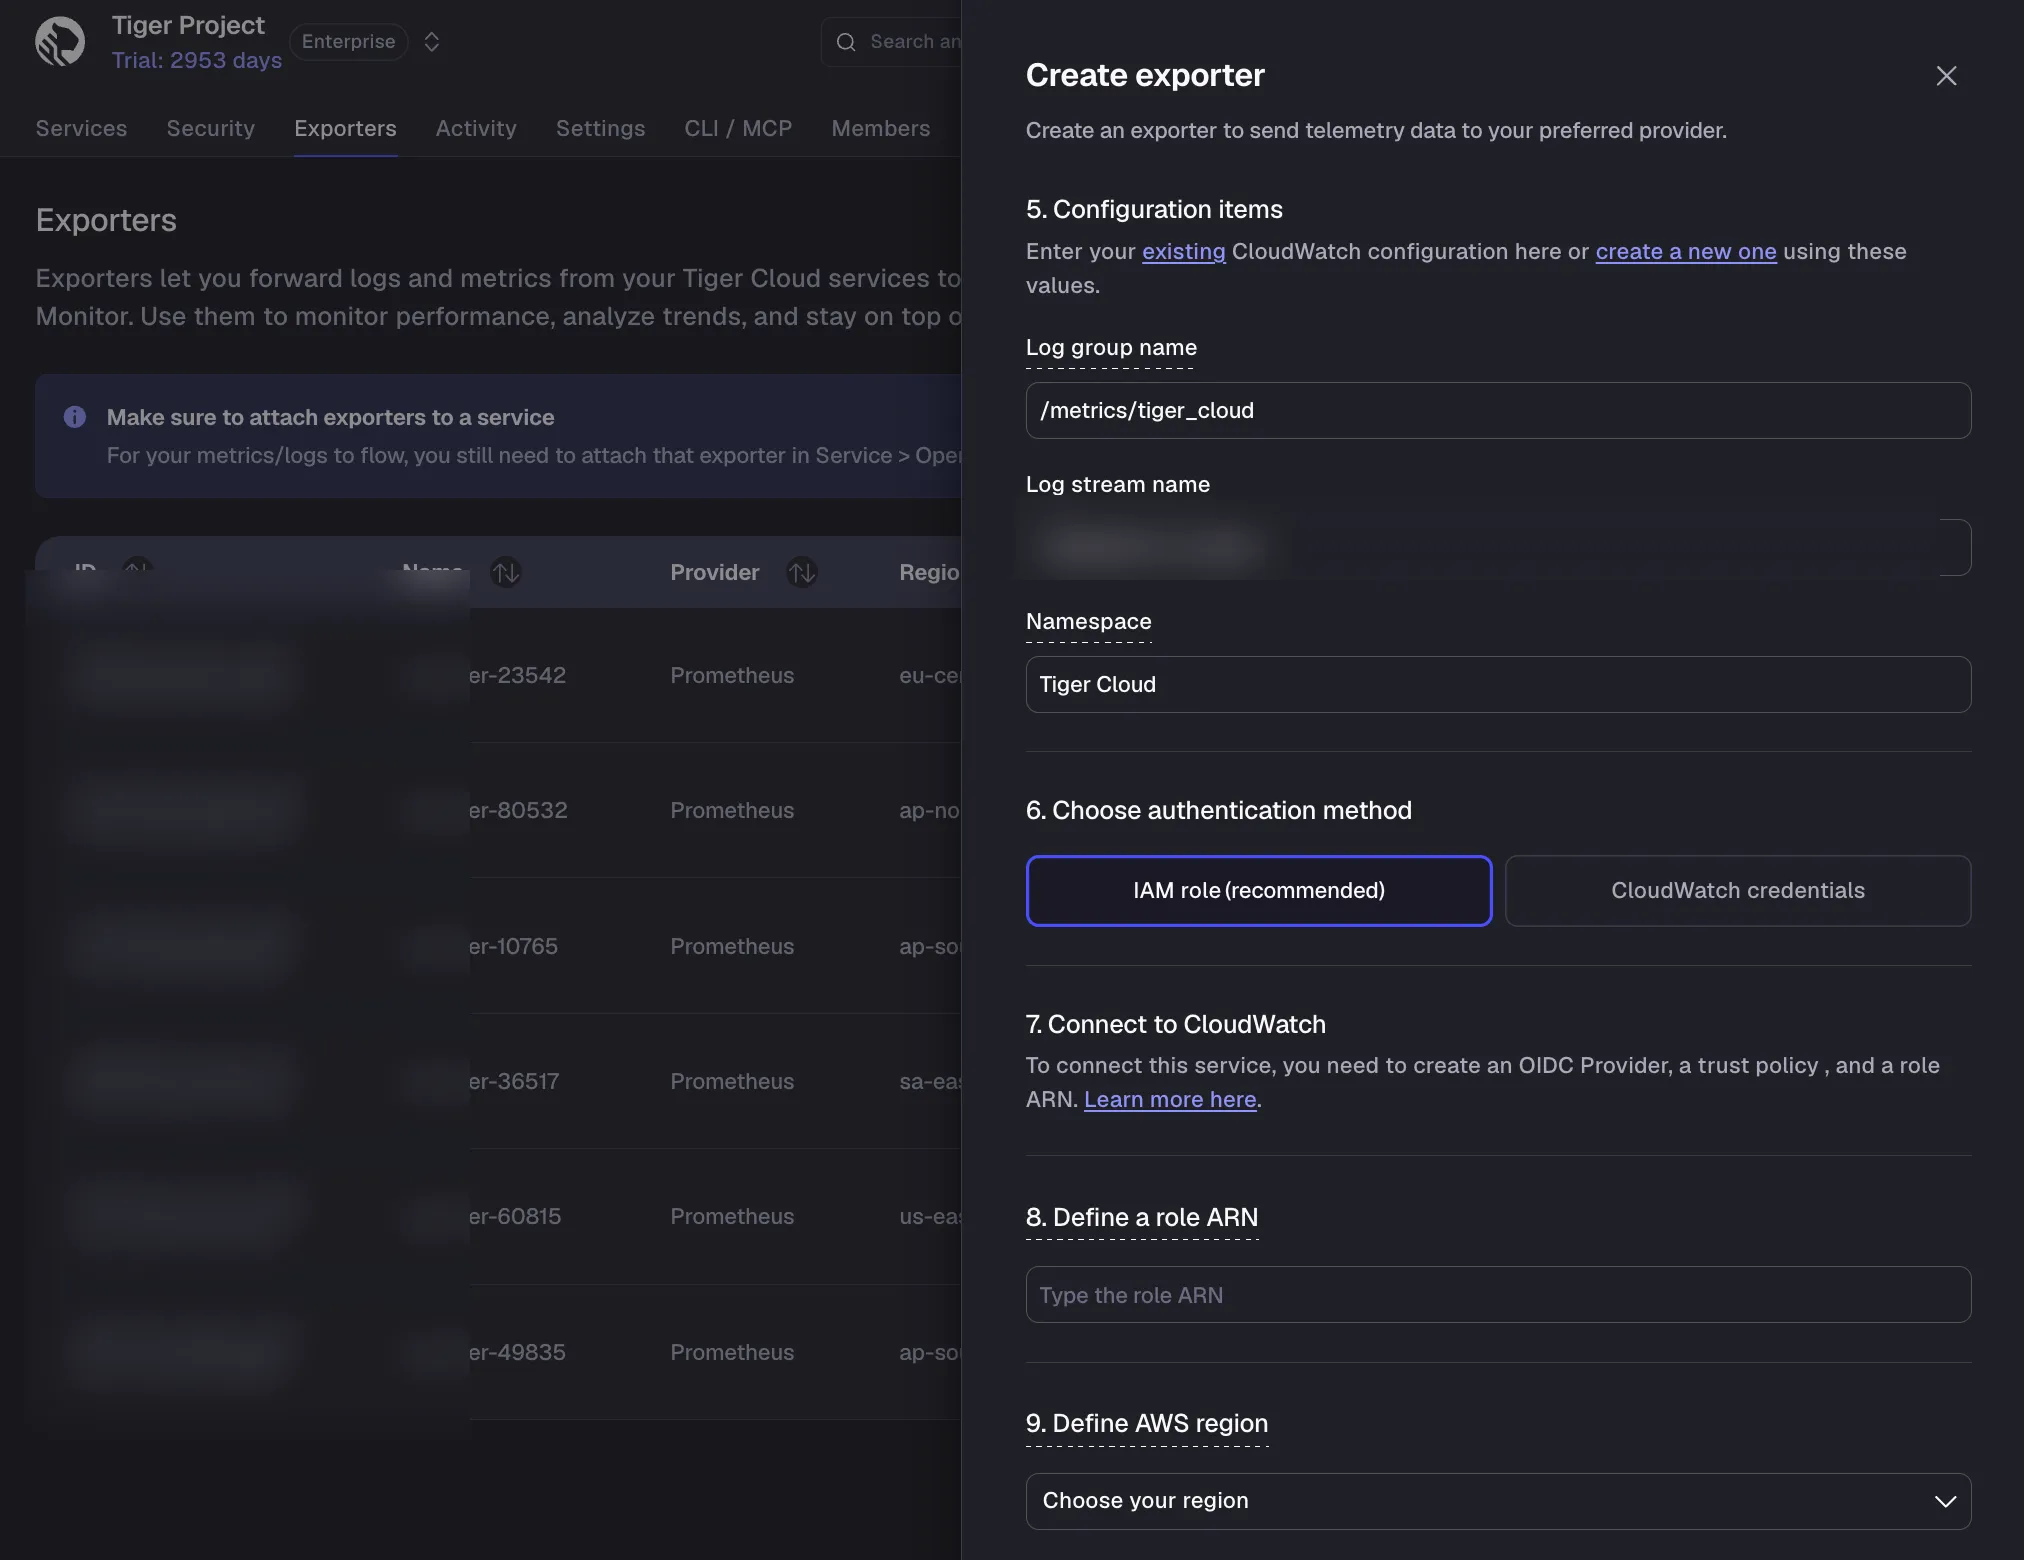Screen dimensions: 2024x1560
Task: Sort by the Name column
Action: pyautogui.click(x=506, y=572)
